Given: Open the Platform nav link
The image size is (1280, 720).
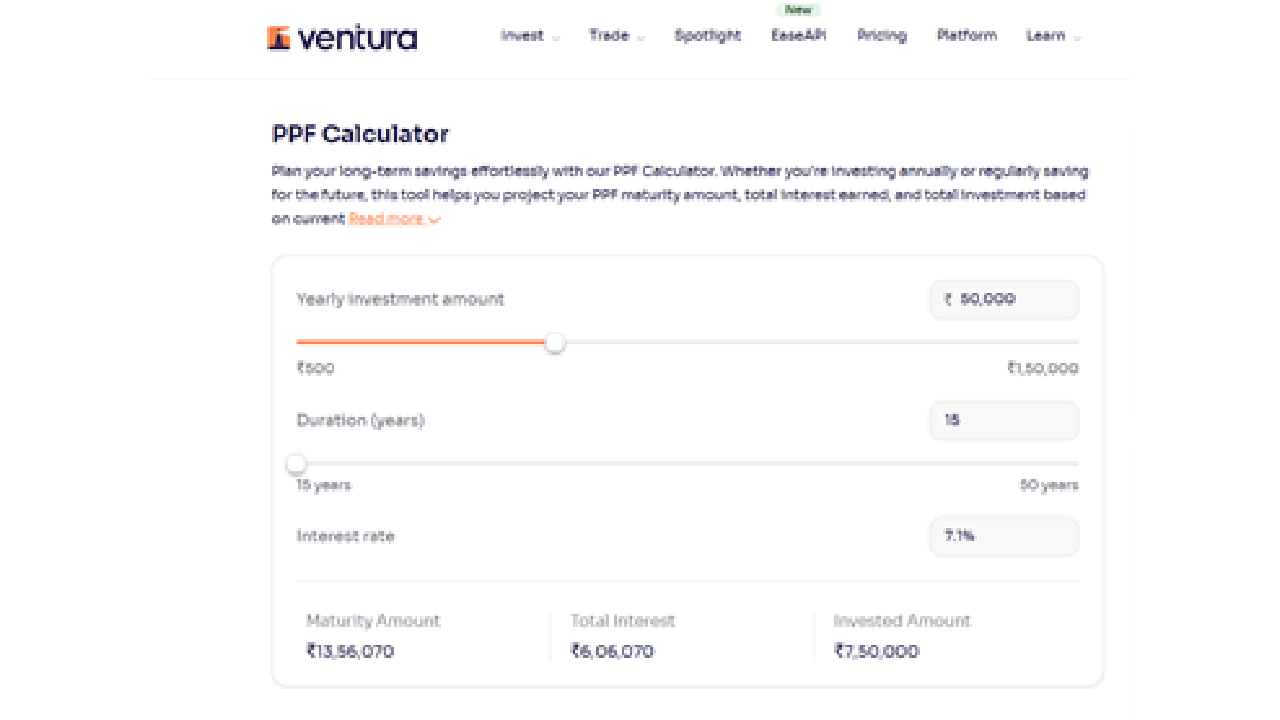Looking at the screenshot, I should tap(967, 36).
